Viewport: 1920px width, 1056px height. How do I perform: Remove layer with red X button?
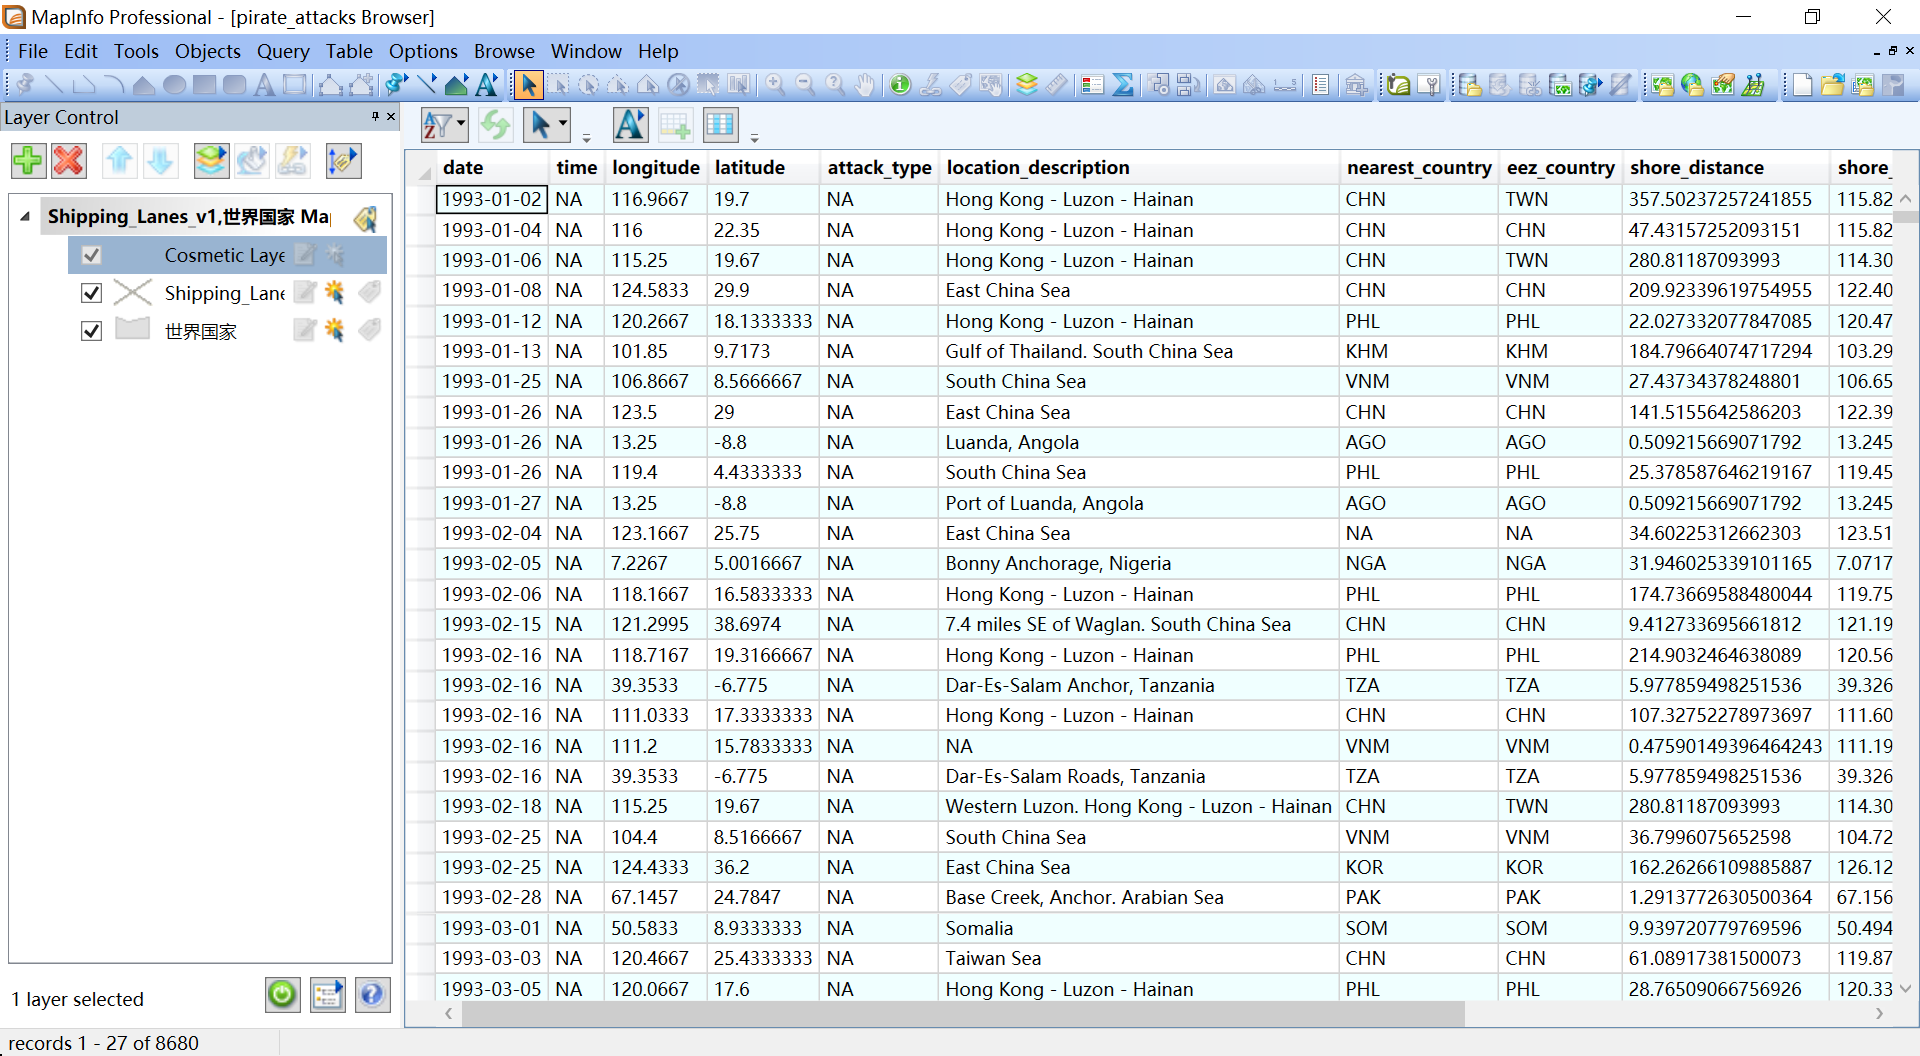click(69, 160)
